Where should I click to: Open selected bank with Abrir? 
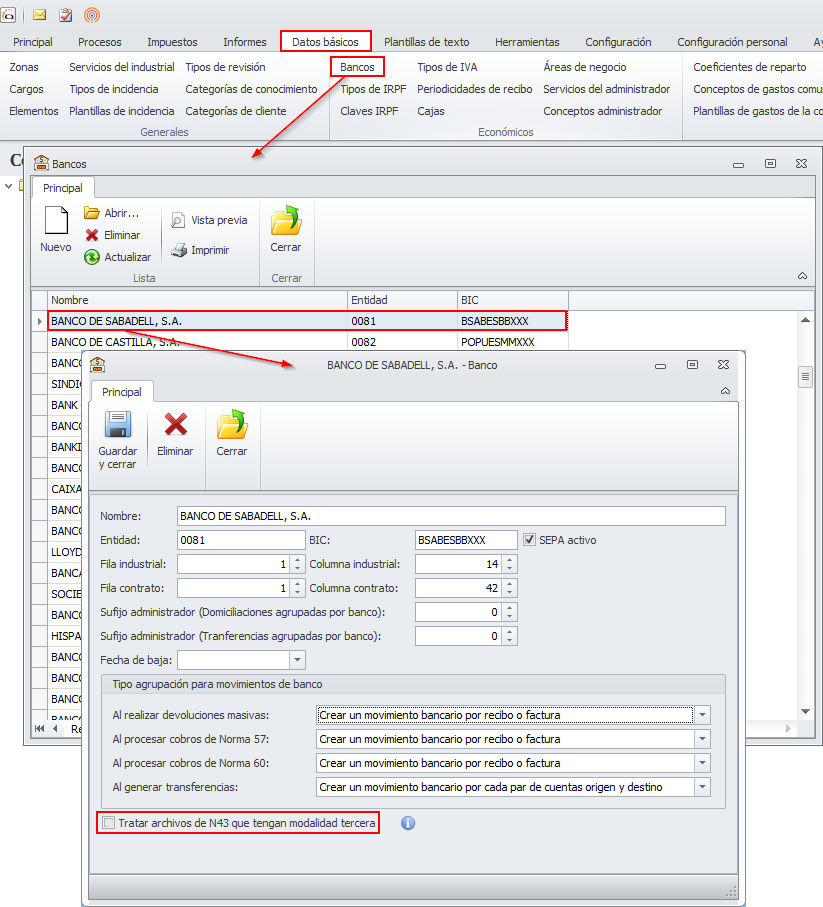click(112, 213)
